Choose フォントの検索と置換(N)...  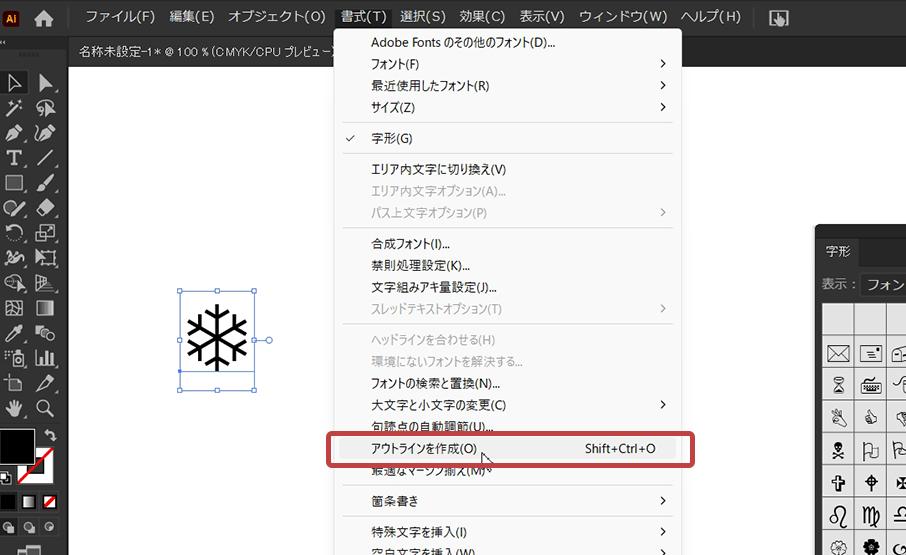[x=507, y=383]
